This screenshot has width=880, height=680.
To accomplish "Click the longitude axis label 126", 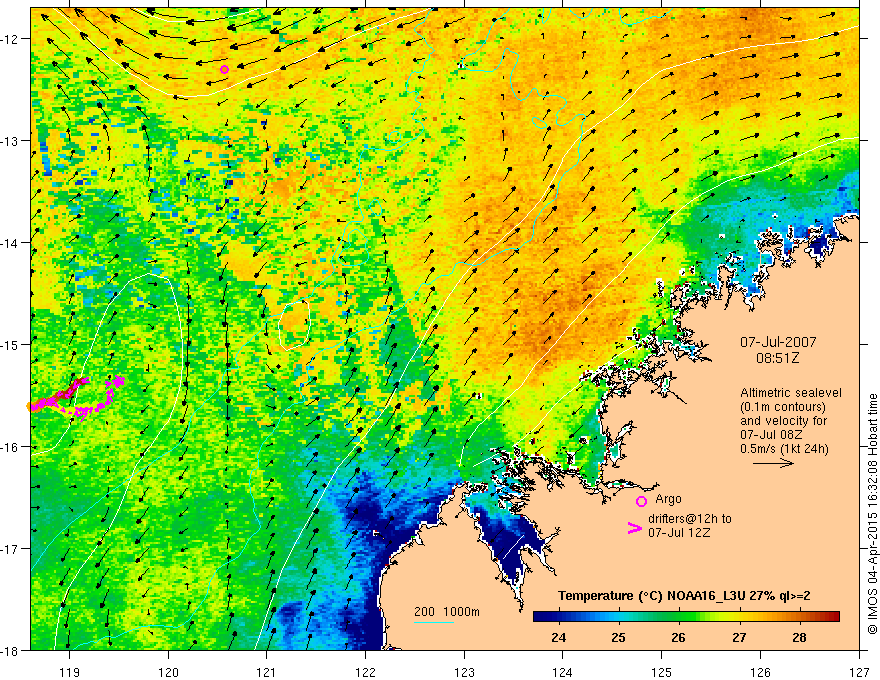I will tap(760, 672).
